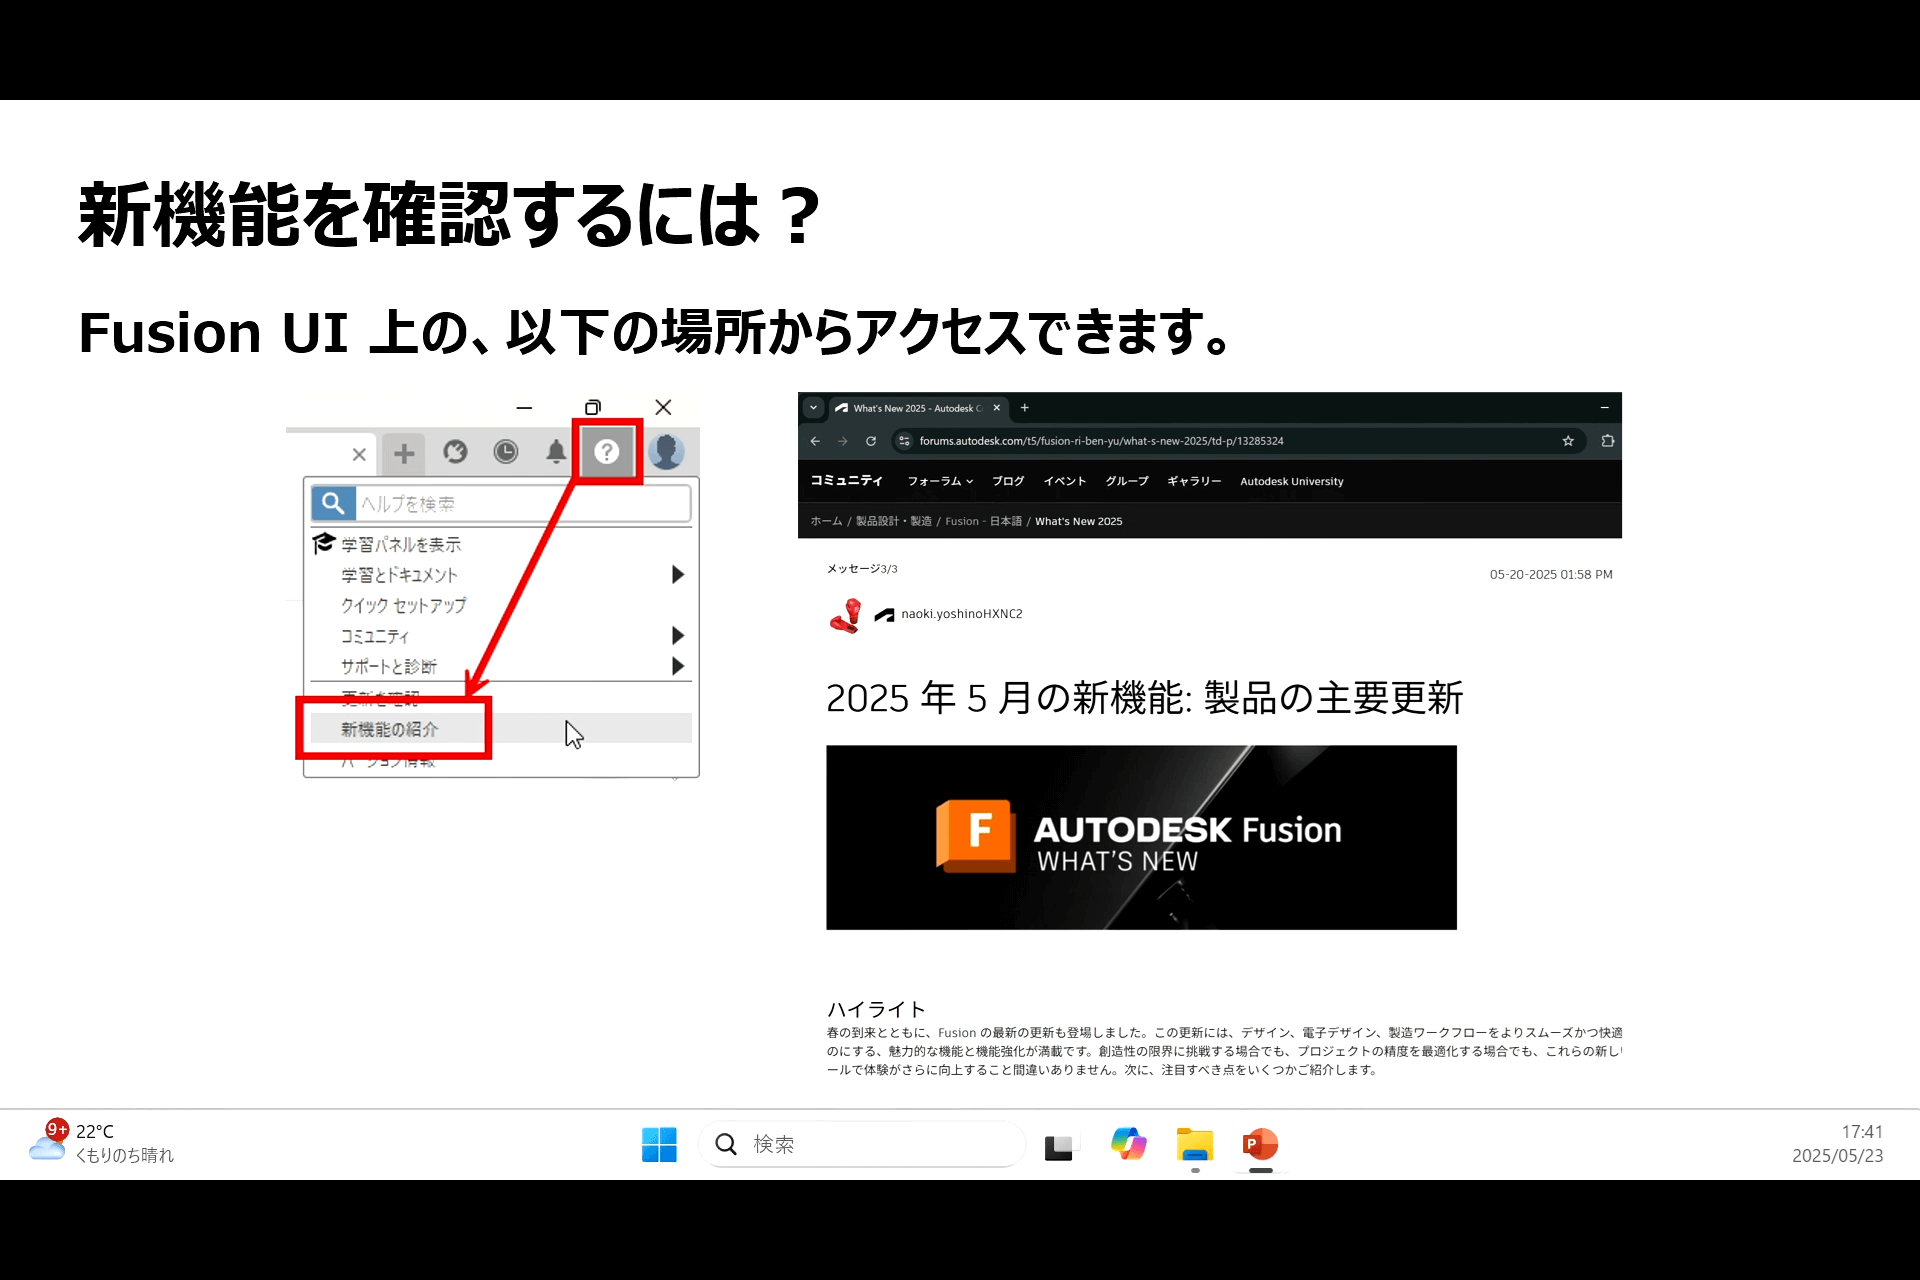The image size is (1920, 1280).
Task: Close the Fusion document tab with X
Action: pos(359,454)
